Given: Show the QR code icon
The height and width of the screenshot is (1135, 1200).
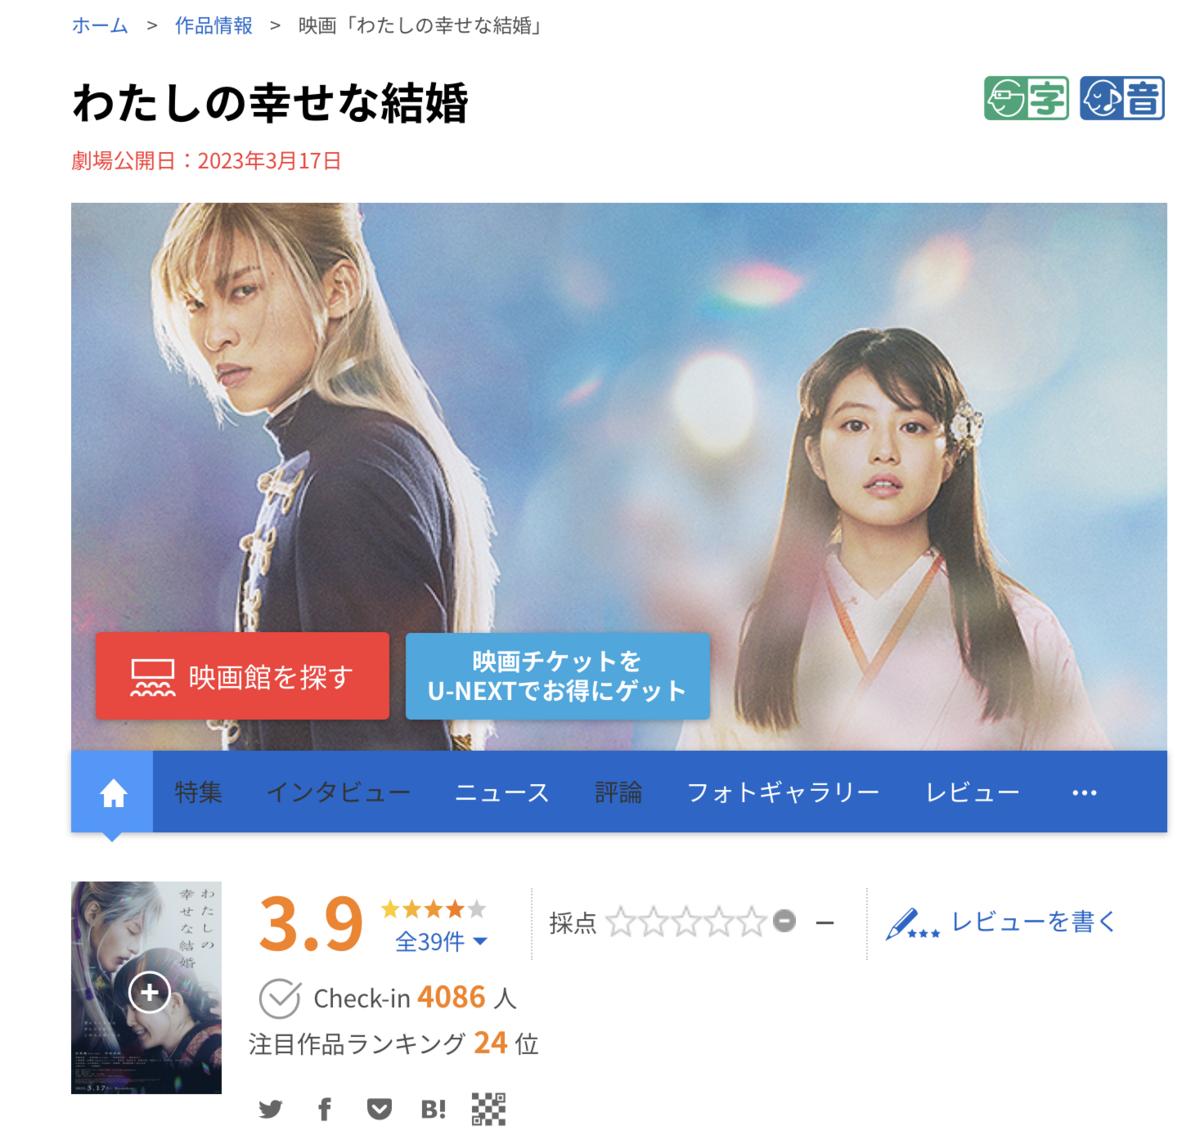Looking at the screenshot, I should click(x=488, y=1109).
